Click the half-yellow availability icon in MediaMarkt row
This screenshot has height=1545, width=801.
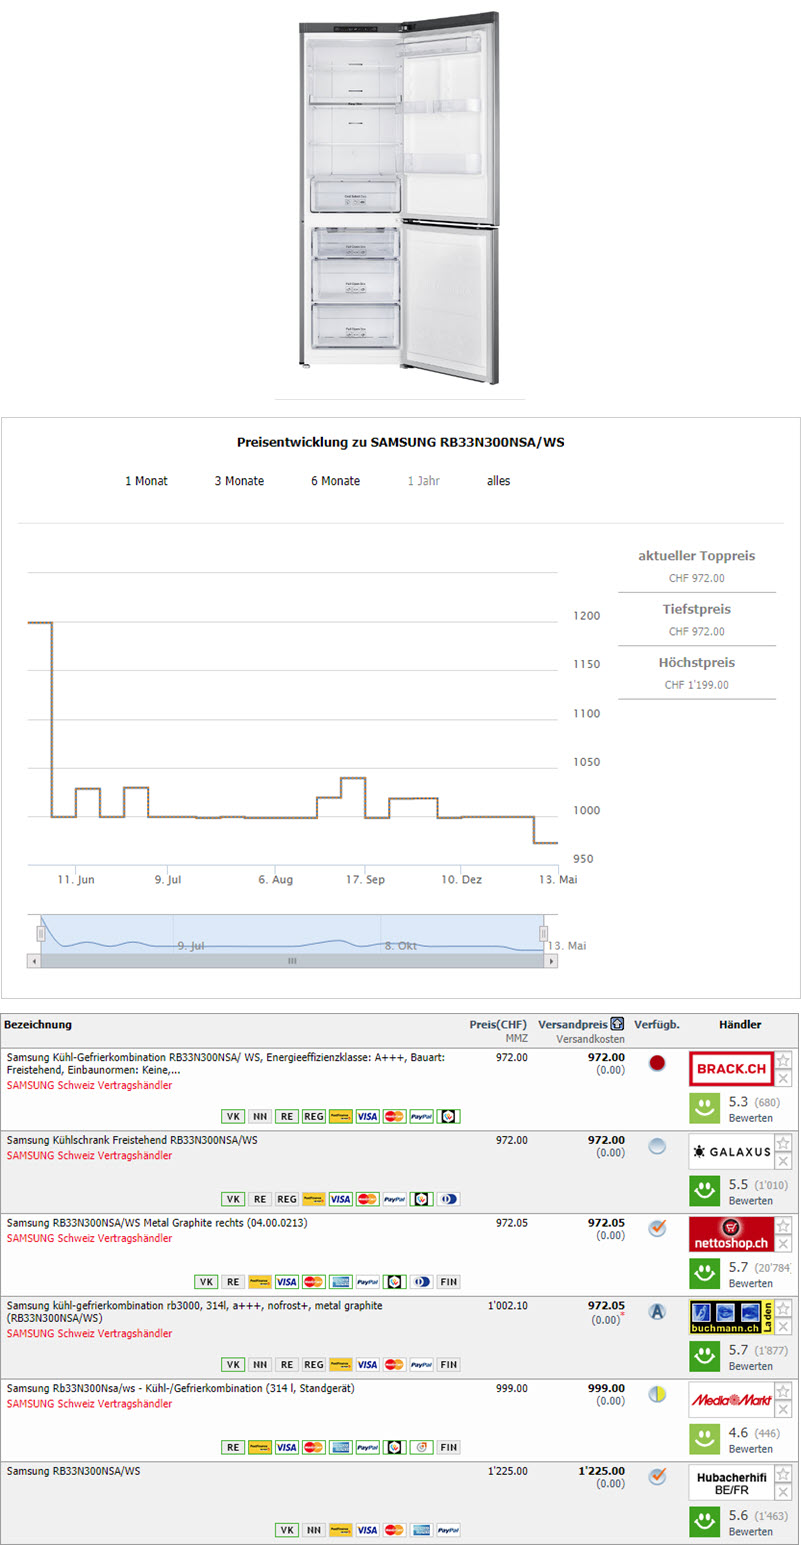coord(657,1394)
